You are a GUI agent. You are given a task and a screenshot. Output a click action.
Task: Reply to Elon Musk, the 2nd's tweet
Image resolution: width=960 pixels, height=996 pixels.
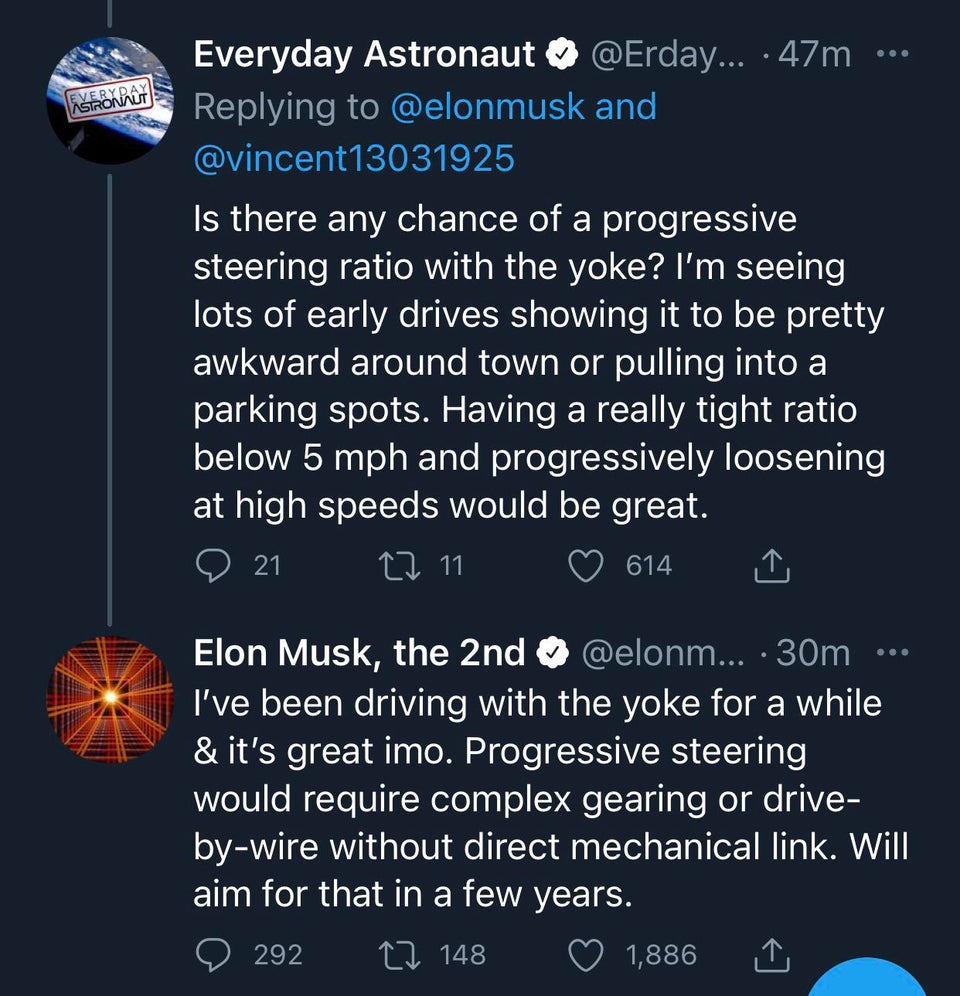click(x=210, y=955)
